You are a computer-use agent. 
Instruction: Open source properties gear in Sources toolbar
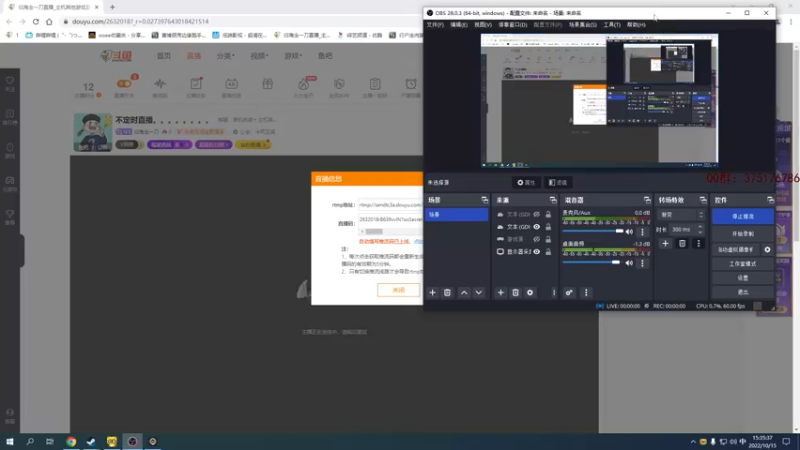coord(530,292)
